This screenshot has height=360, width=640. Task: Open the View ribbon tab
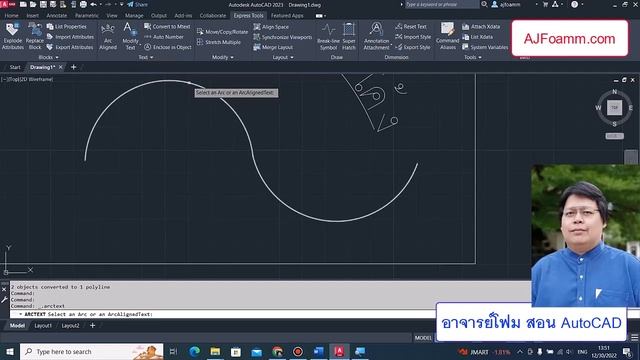[x=112, y=16]
